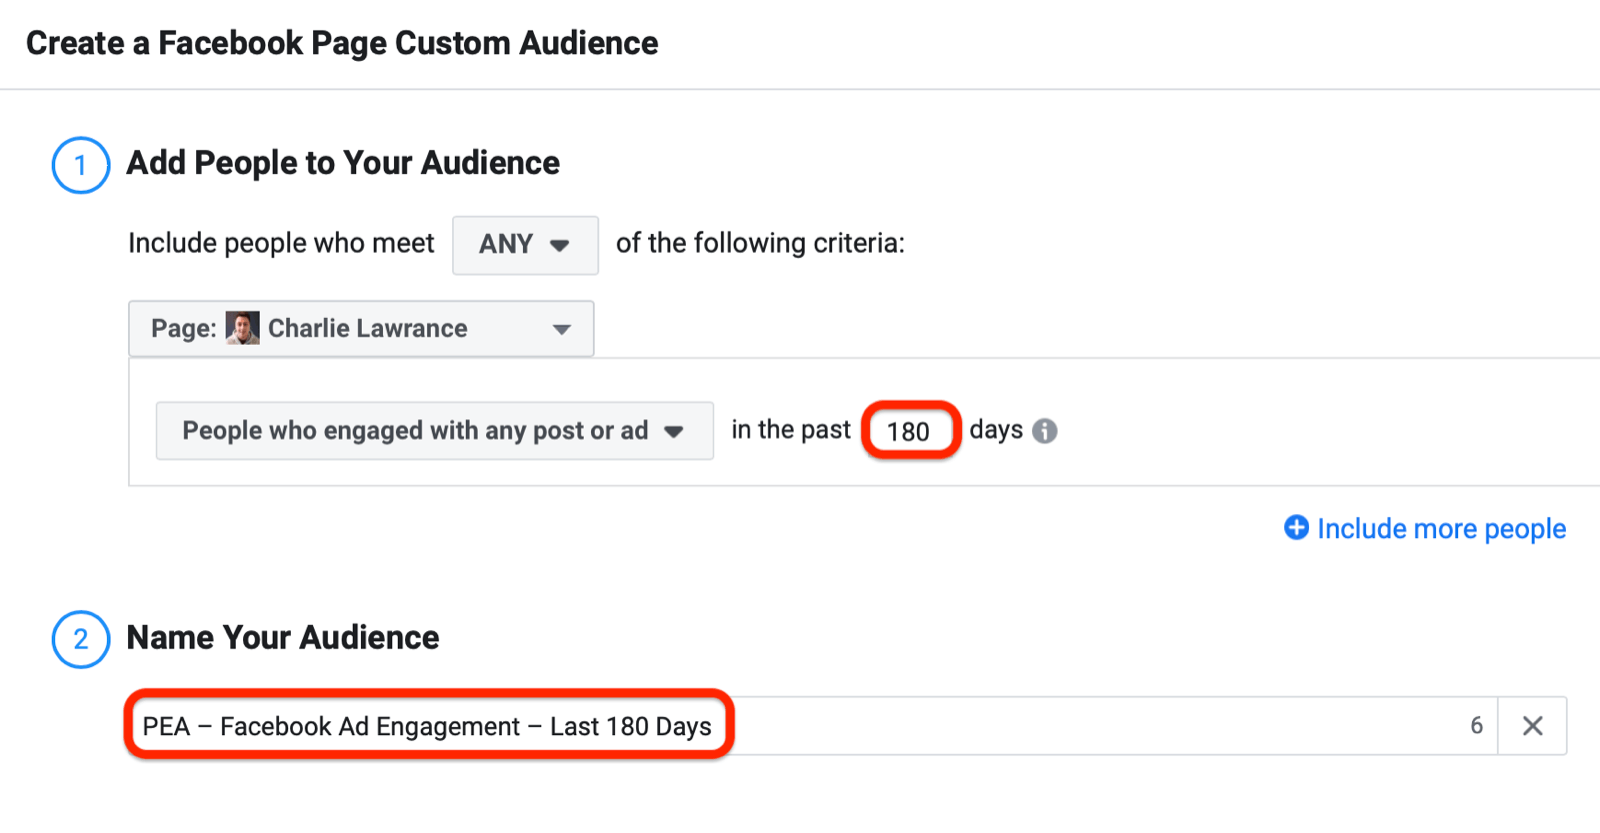Click the 'Include people who meet' text
The width and height of the screenshot is (1600, 833).
coord(281,244)
